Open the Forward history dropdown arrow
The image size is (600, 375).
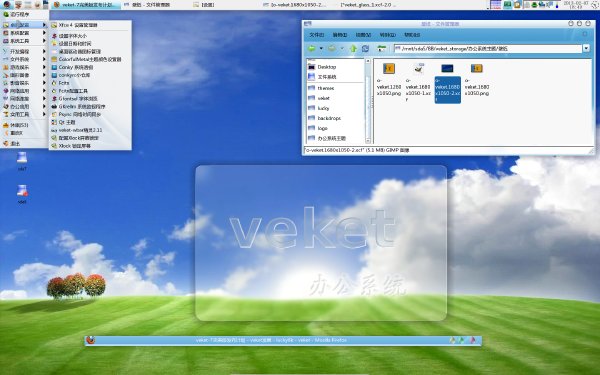click(342, 49)
